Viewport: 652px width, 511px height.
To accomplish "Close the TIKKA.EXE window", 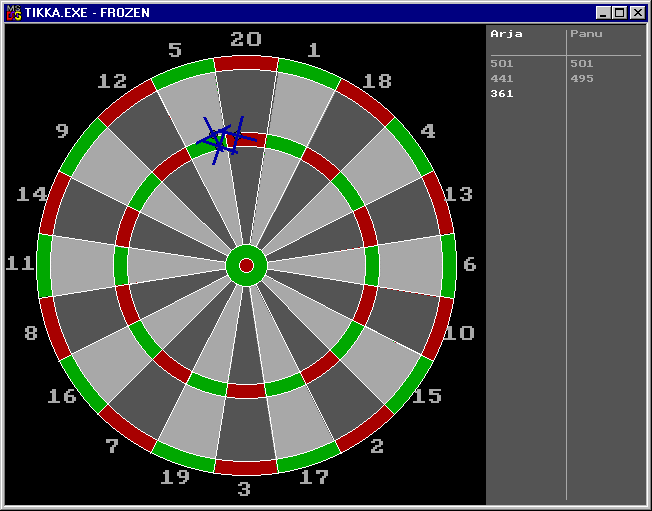I will click(637, 13).
